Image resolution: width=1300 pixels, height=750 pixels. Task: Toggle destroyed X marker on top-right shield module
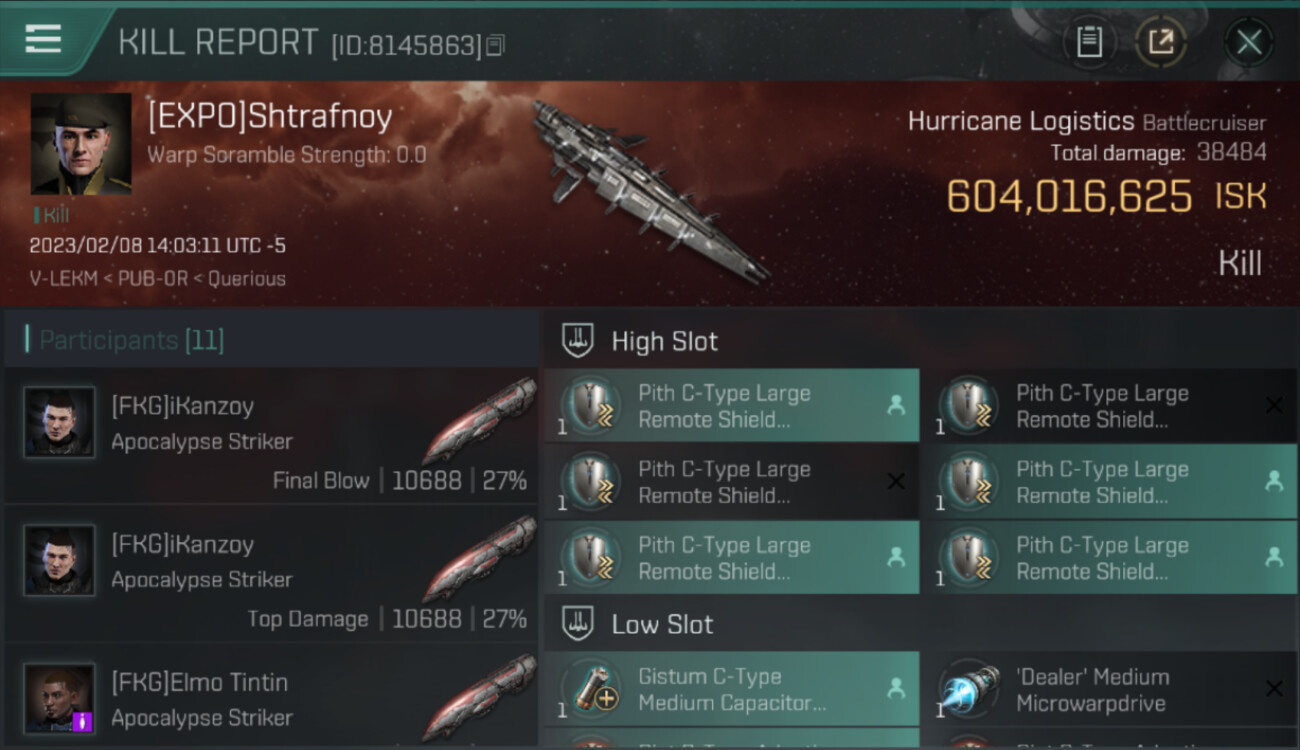click(1274, 405)
